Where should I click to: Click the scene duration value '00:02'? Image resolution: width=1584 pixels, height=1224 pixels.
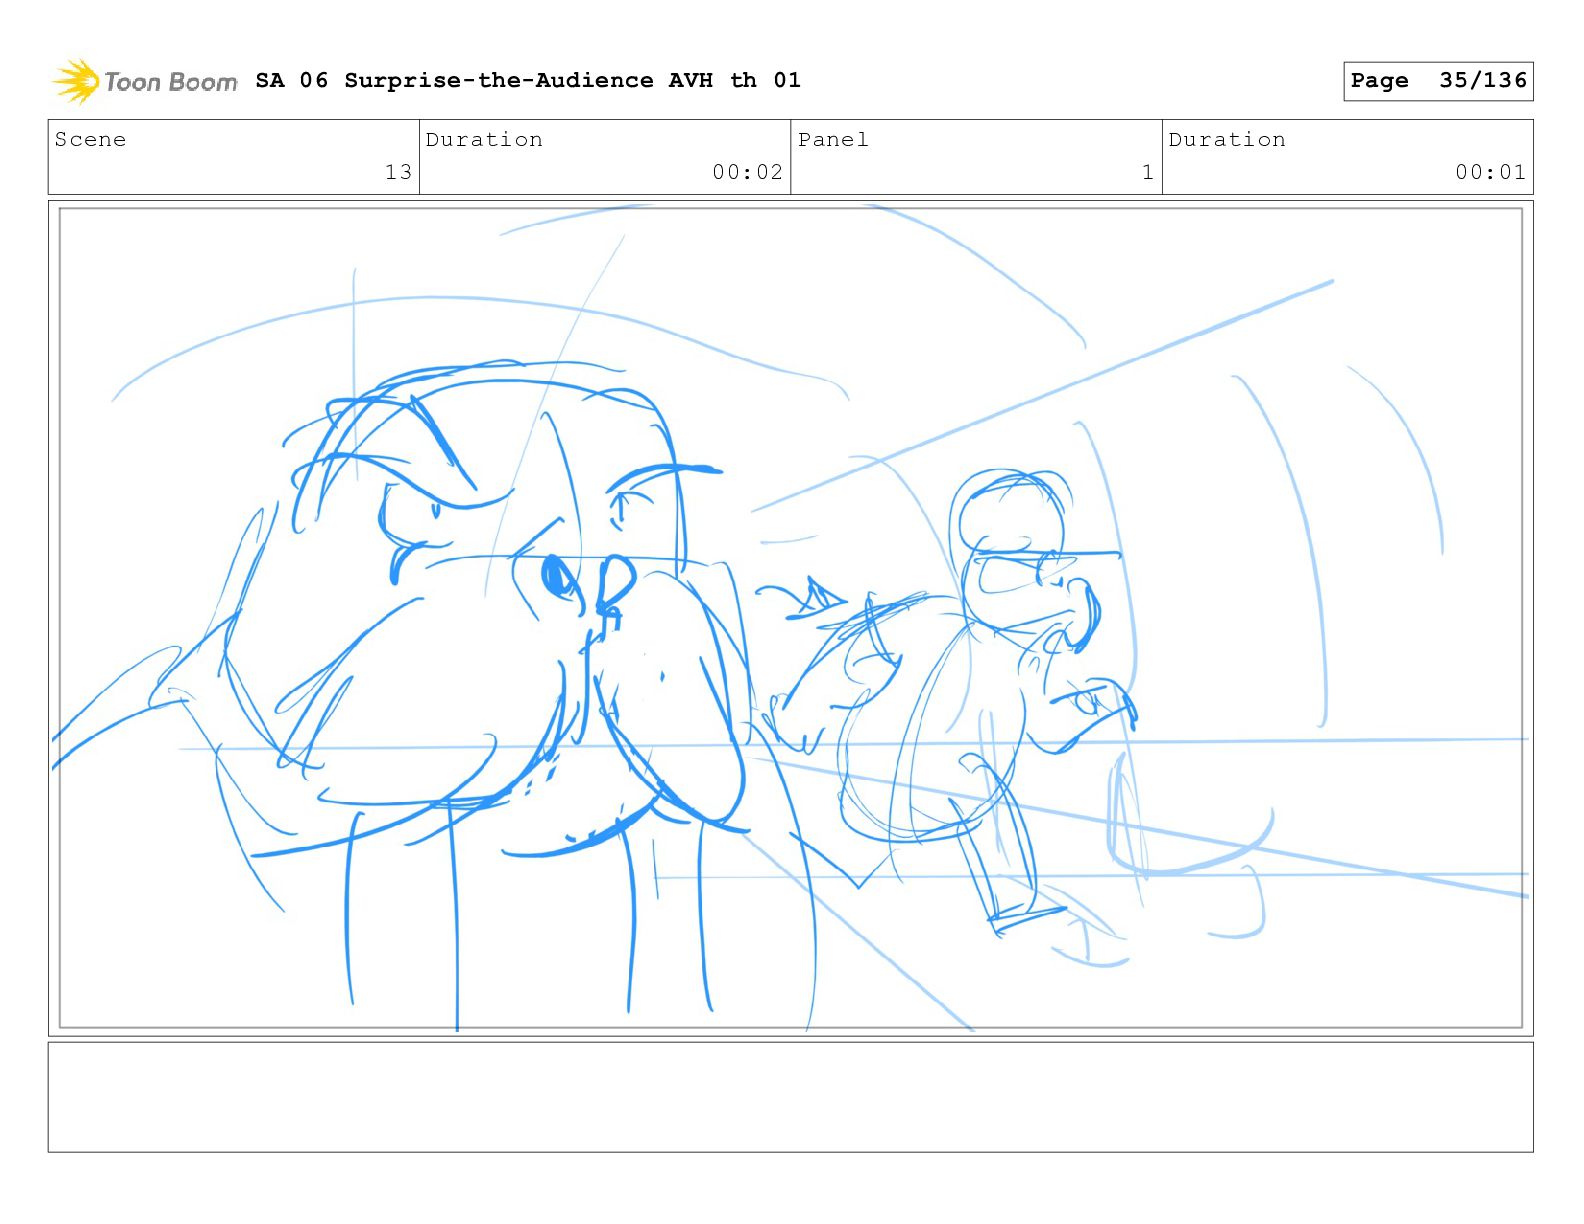[x=747, y=172]
